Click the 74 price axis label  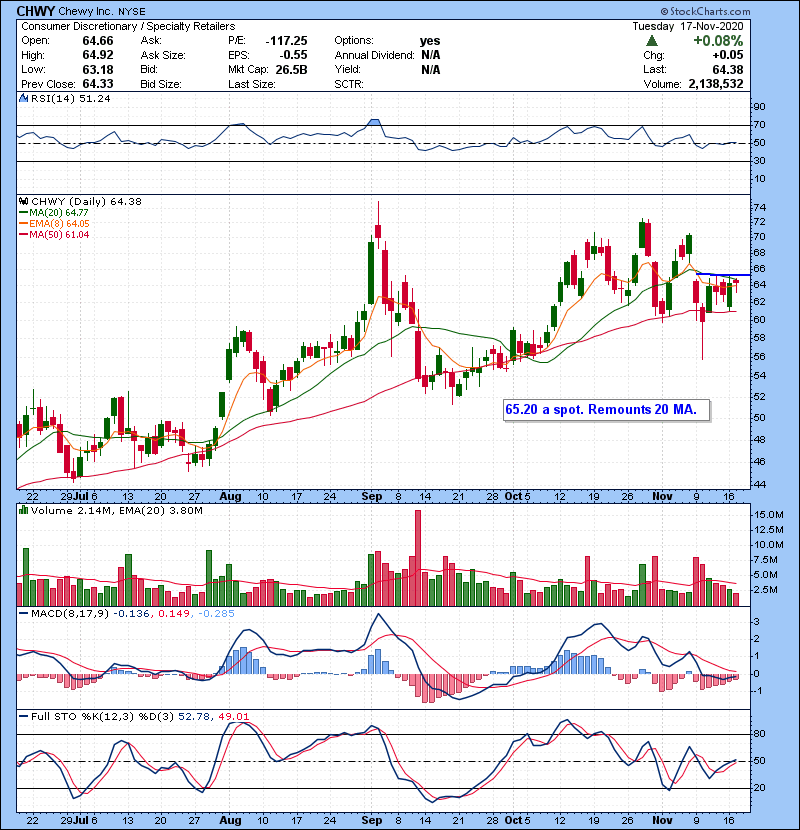coord(759,207)
